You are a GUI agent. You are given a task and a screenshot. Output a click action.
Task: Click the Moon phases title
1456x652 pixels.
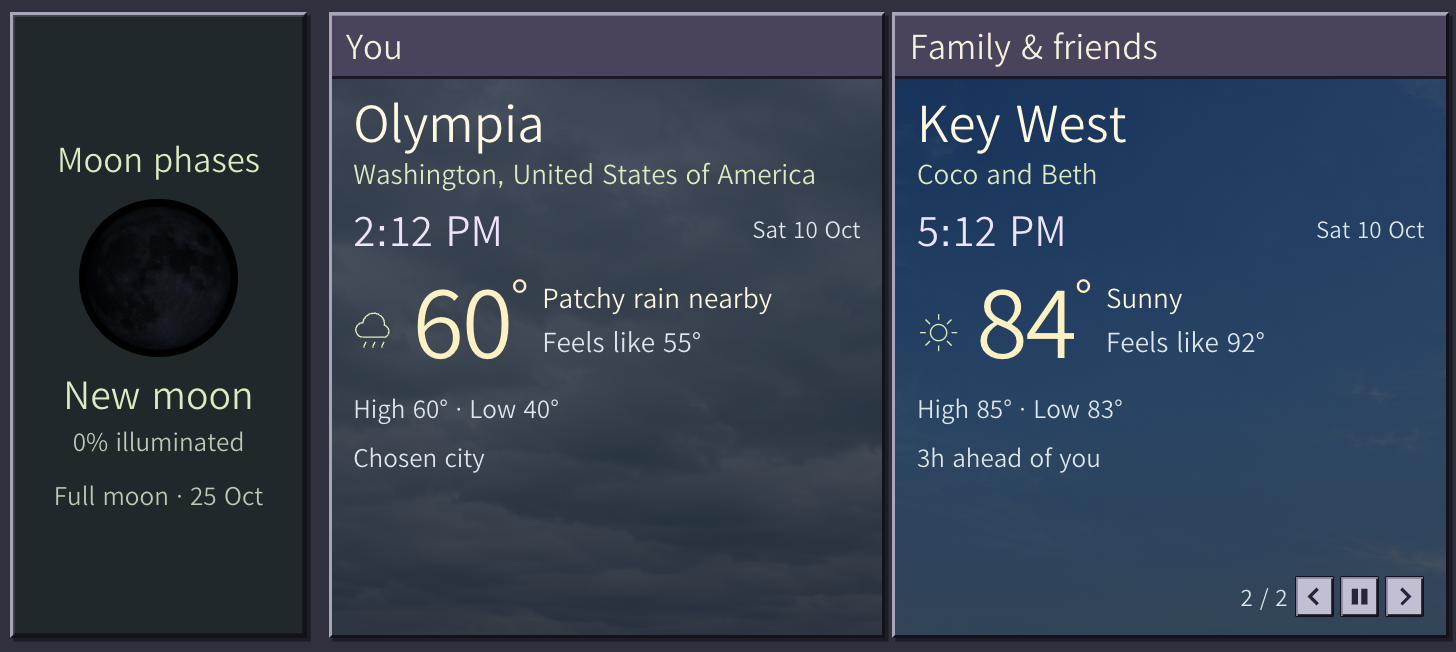tap(159, 161)
